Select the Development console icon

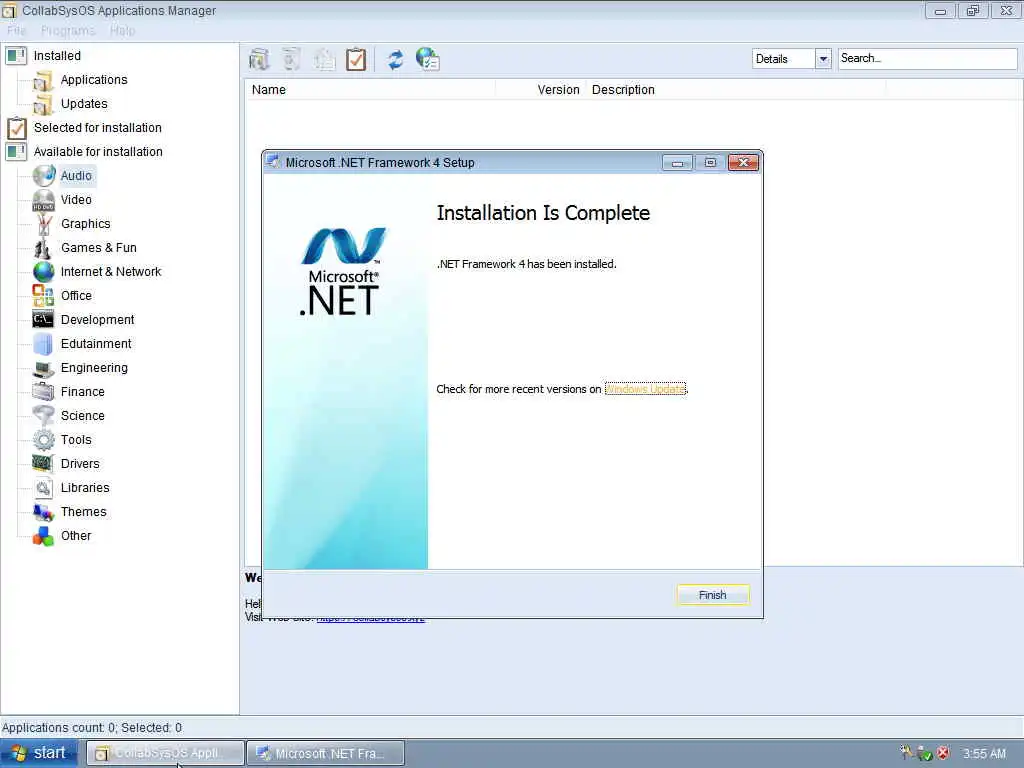(x=44, y=320)
